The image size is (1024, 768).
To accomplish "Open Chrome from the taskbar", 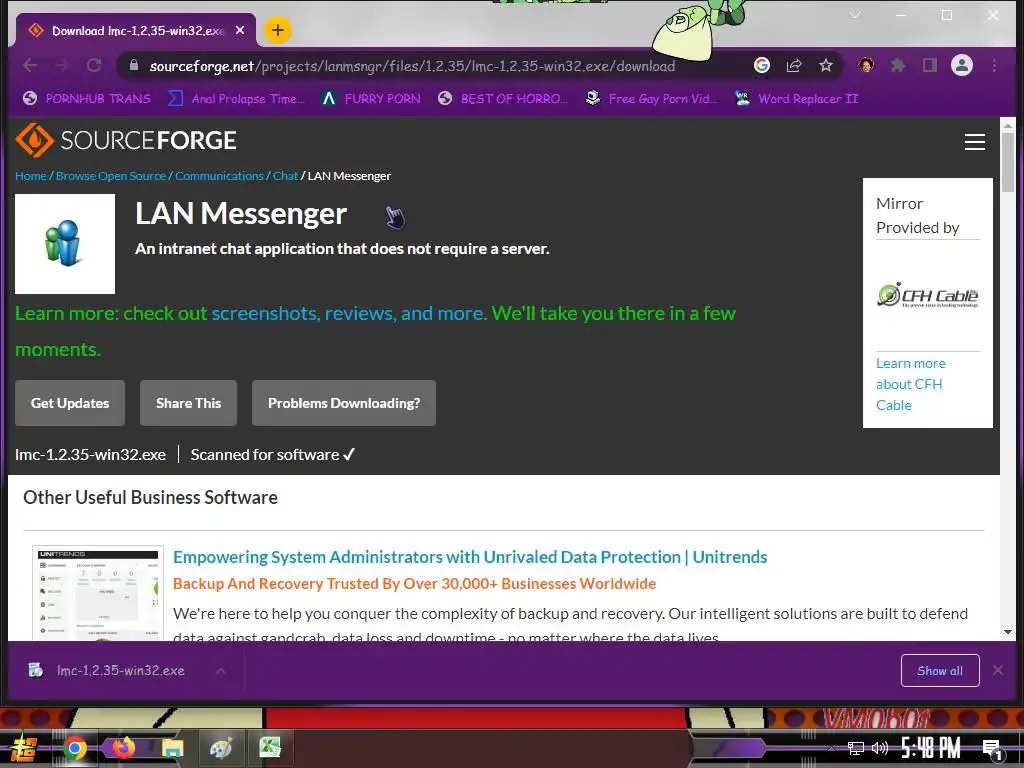I will point(74,748).
